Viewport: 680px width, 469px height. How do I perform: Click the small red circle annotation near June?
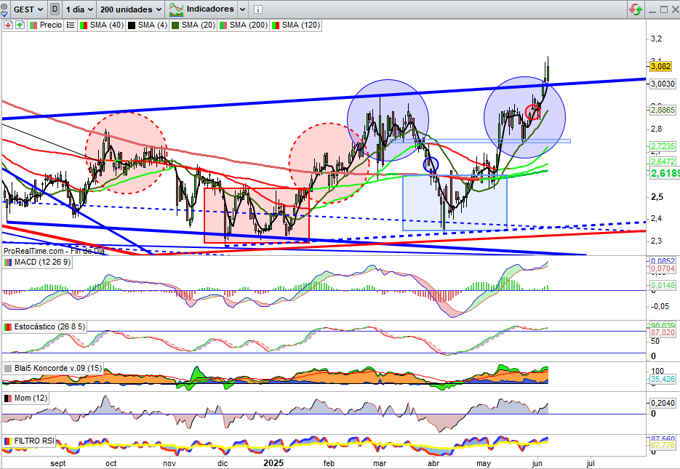point(533,112)
